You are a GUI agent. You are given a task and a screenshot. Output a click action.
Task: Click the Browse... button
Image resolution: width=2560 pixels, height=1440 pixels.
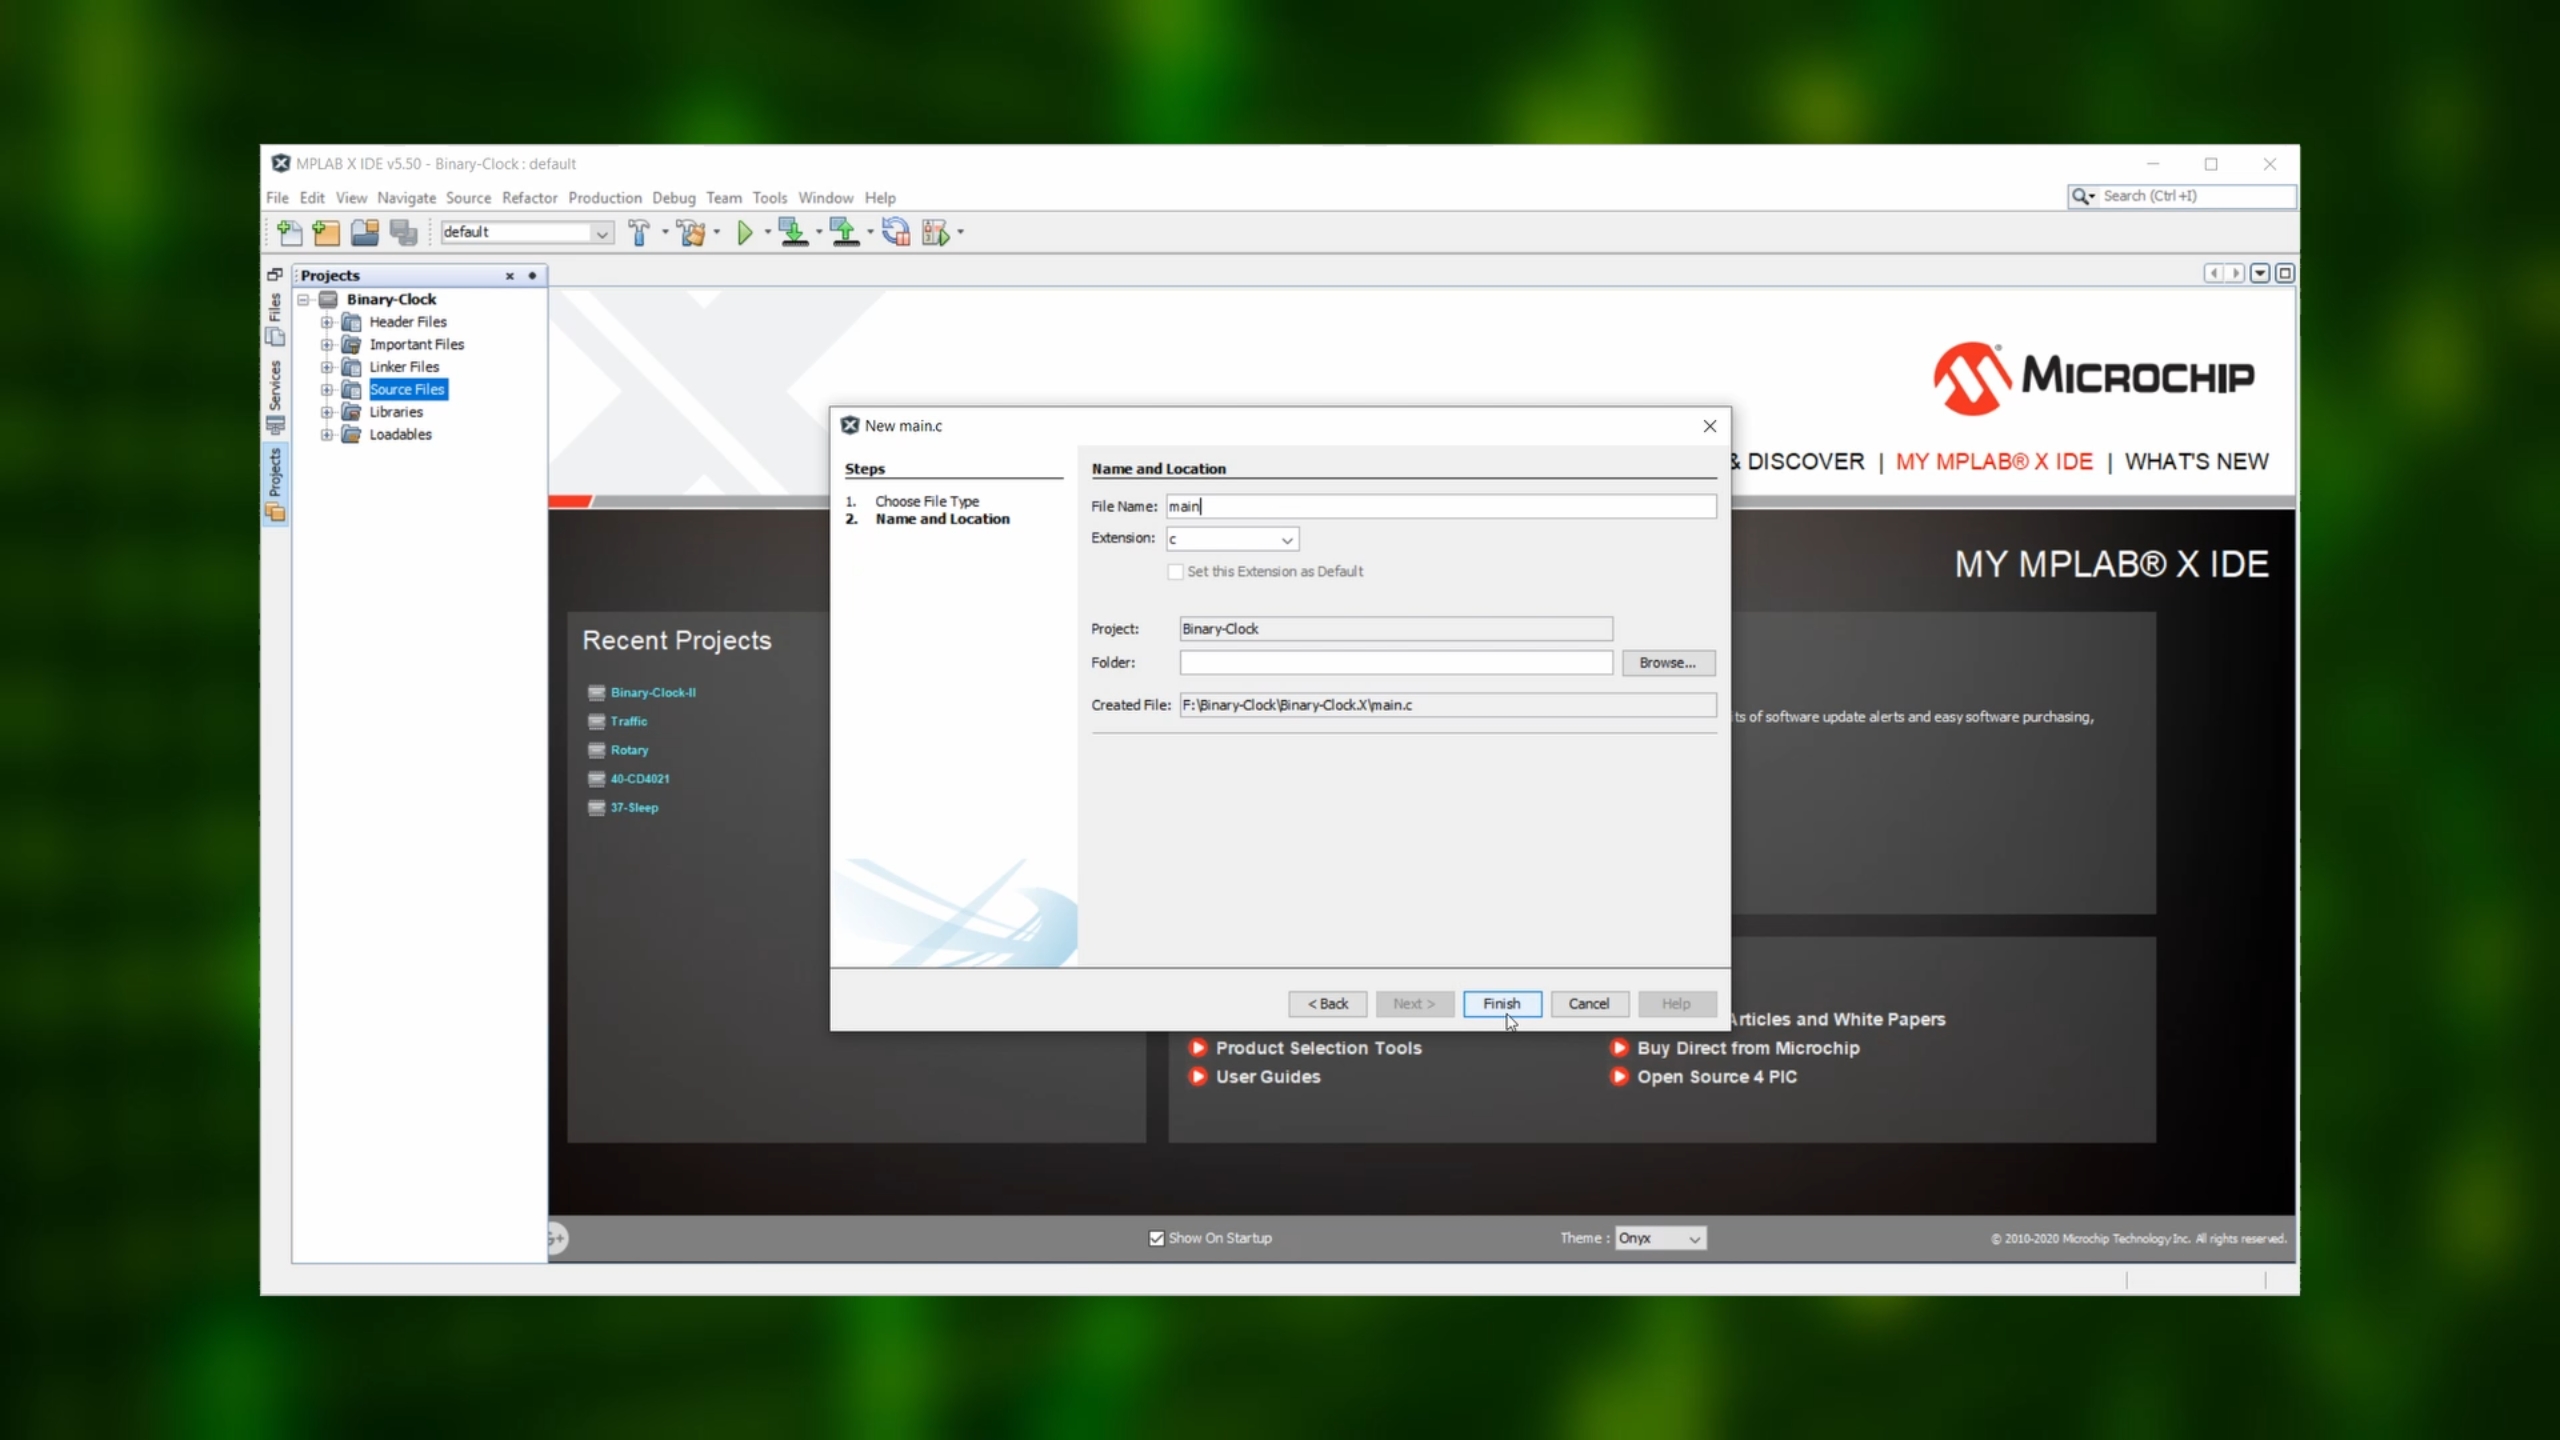click(1667, 663)
